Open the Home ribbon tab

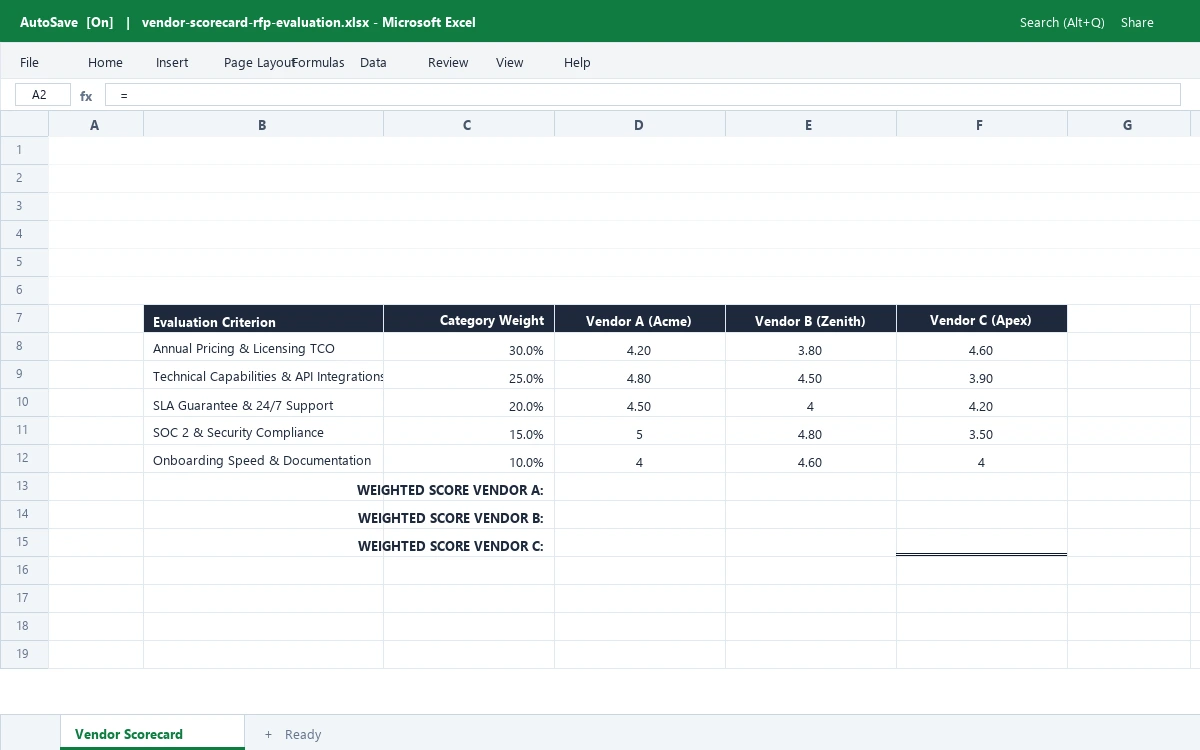click(105, 62)
